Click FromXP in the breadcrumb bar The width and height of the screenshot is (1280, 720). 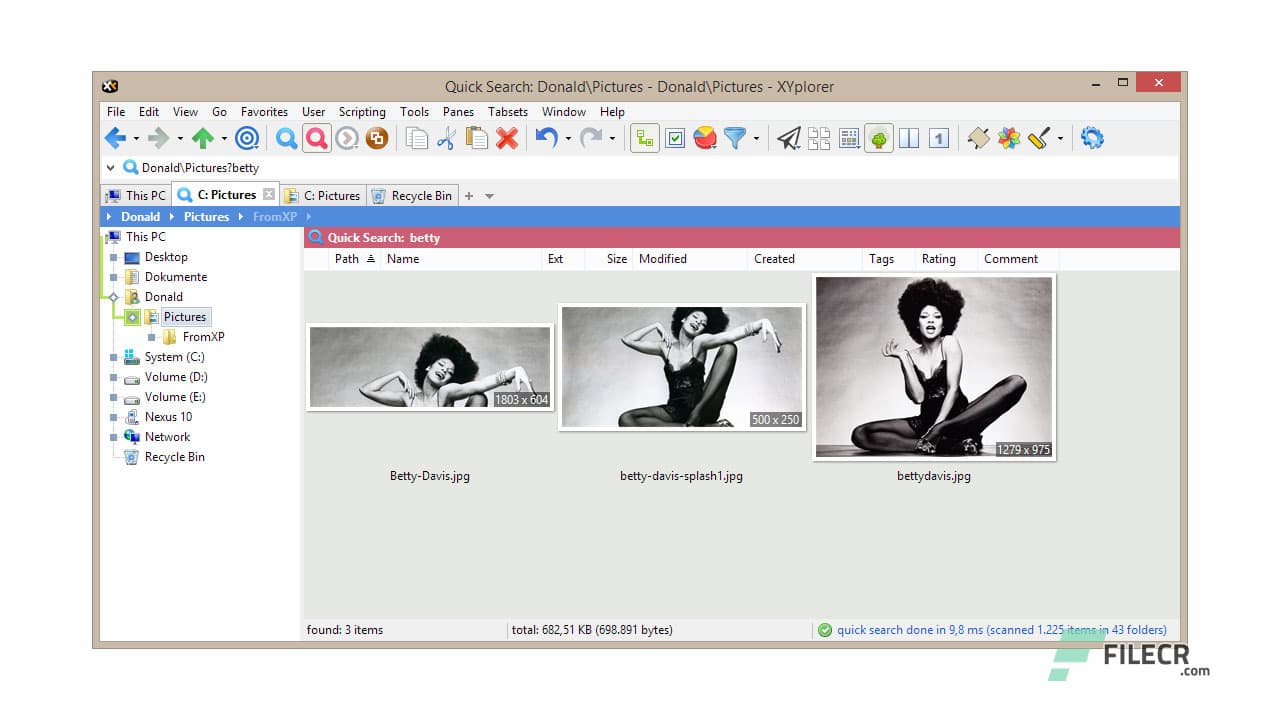pos(274,216)
